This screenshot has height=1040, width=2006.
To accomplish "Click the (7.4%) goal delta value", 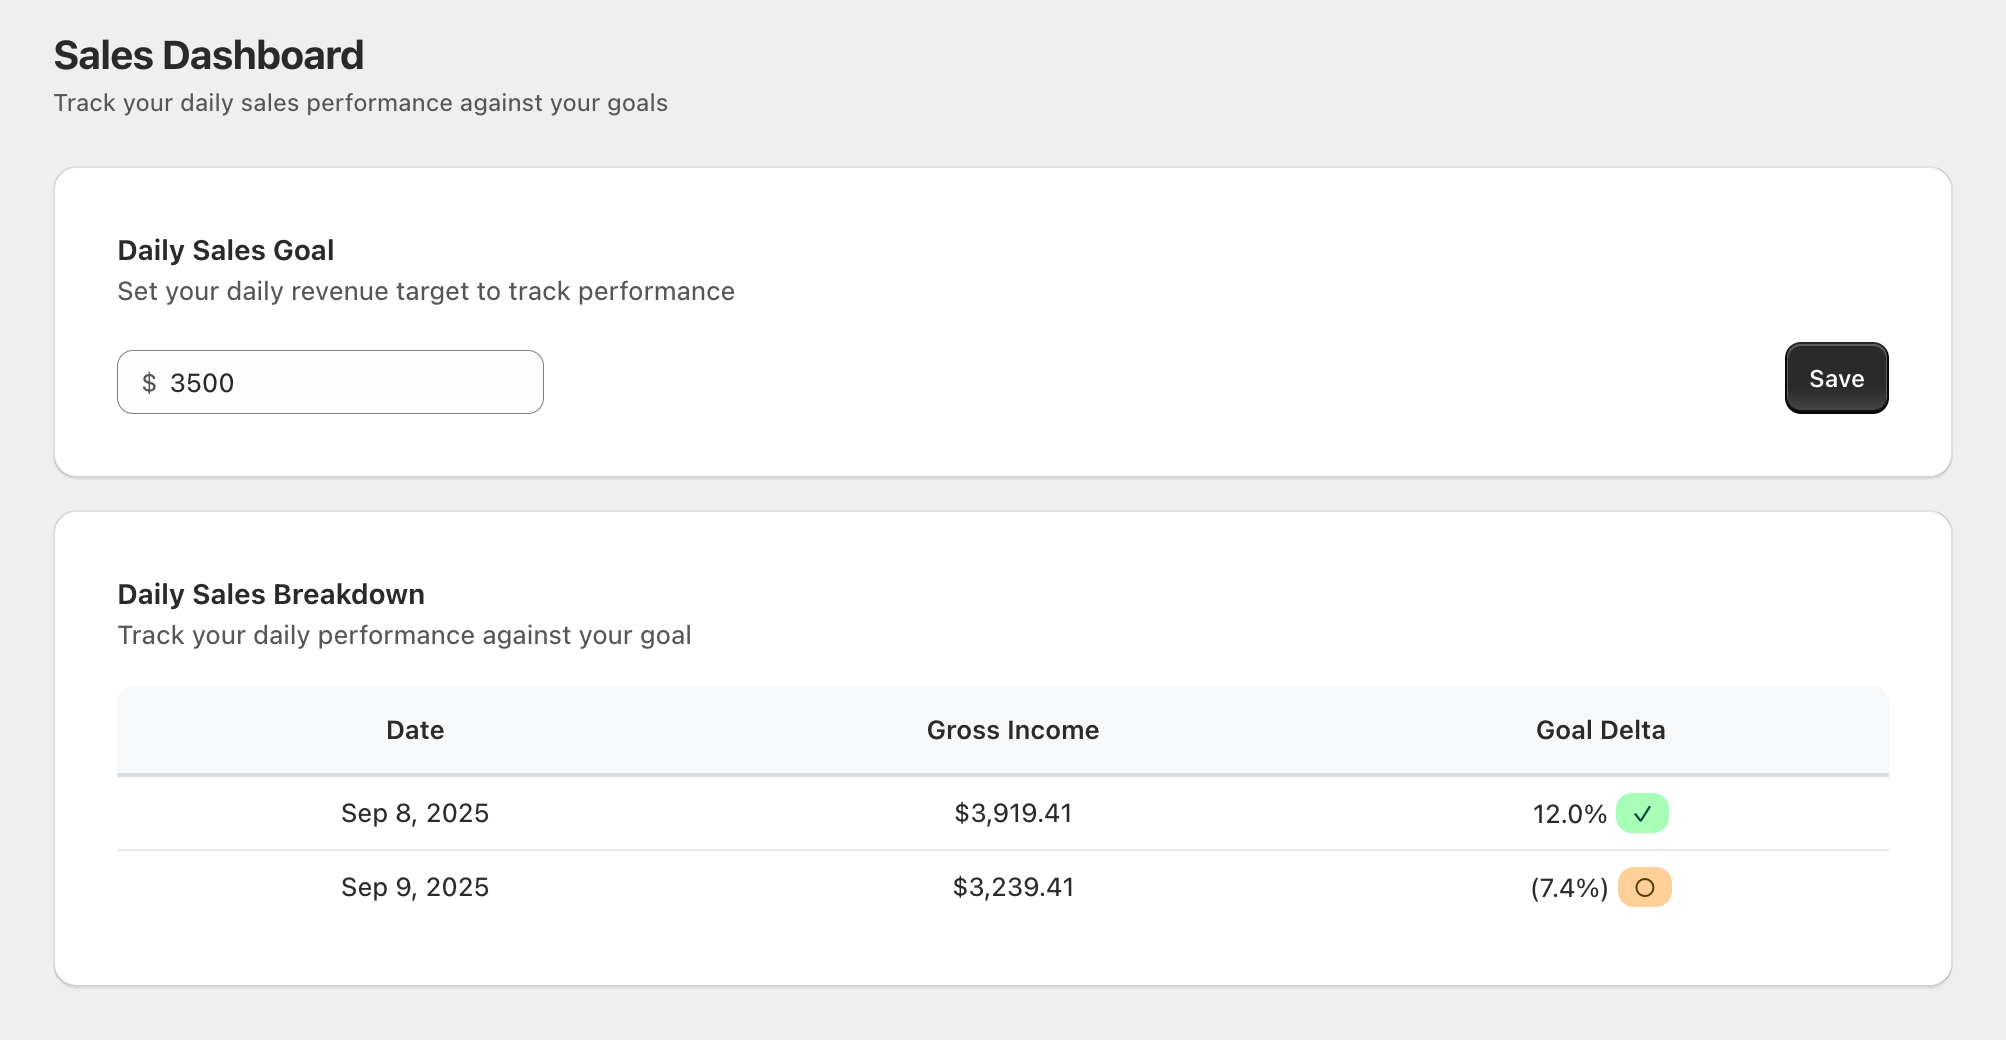I will click(1569, 888).
